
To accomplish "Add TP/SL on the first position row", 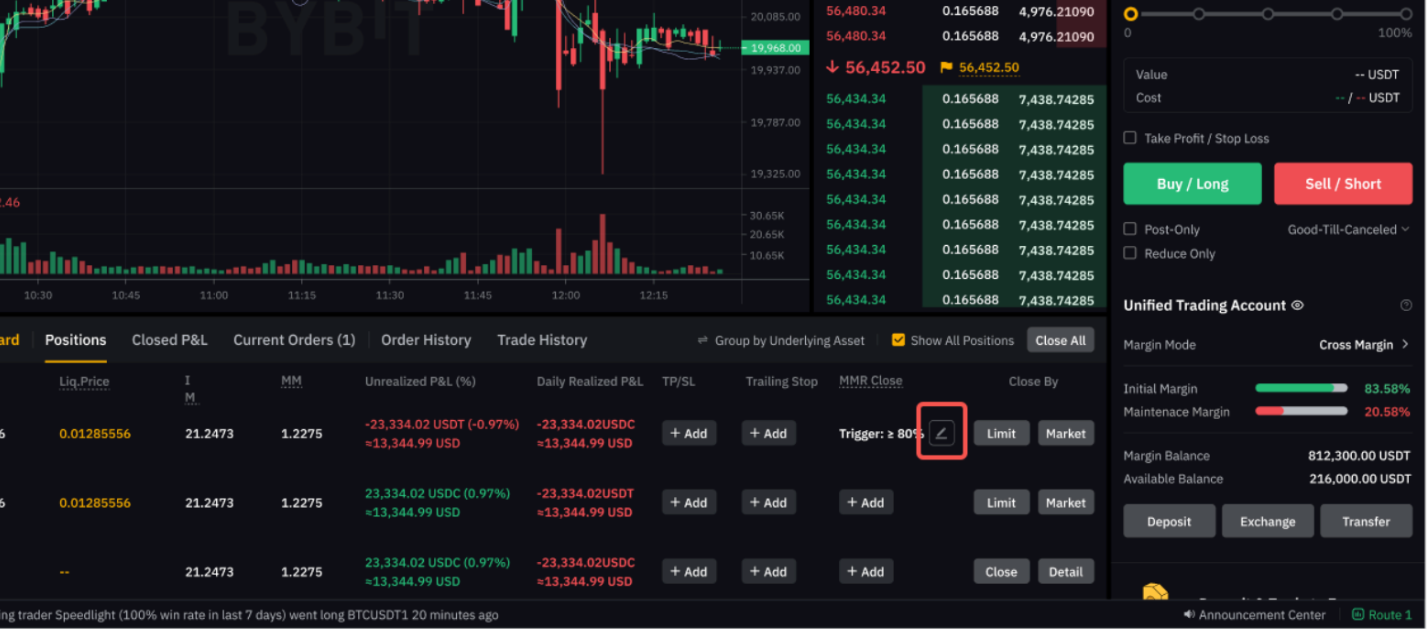I will click(689, 433).
